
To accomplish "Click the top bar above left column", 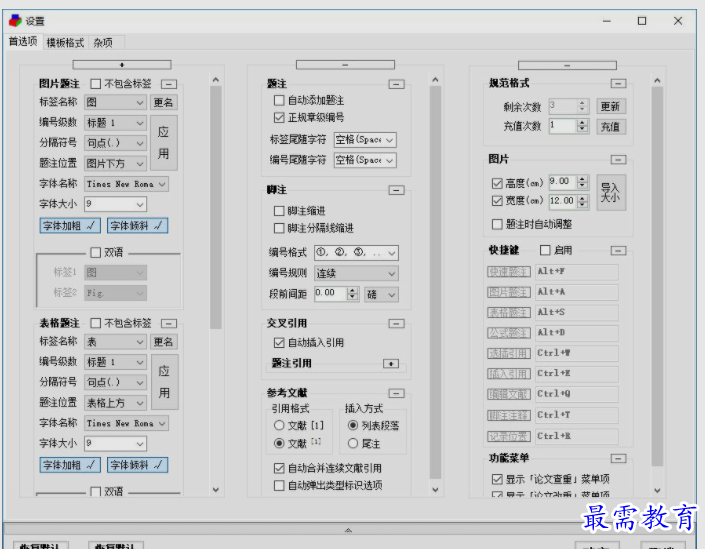I will [x=122, y=65].
